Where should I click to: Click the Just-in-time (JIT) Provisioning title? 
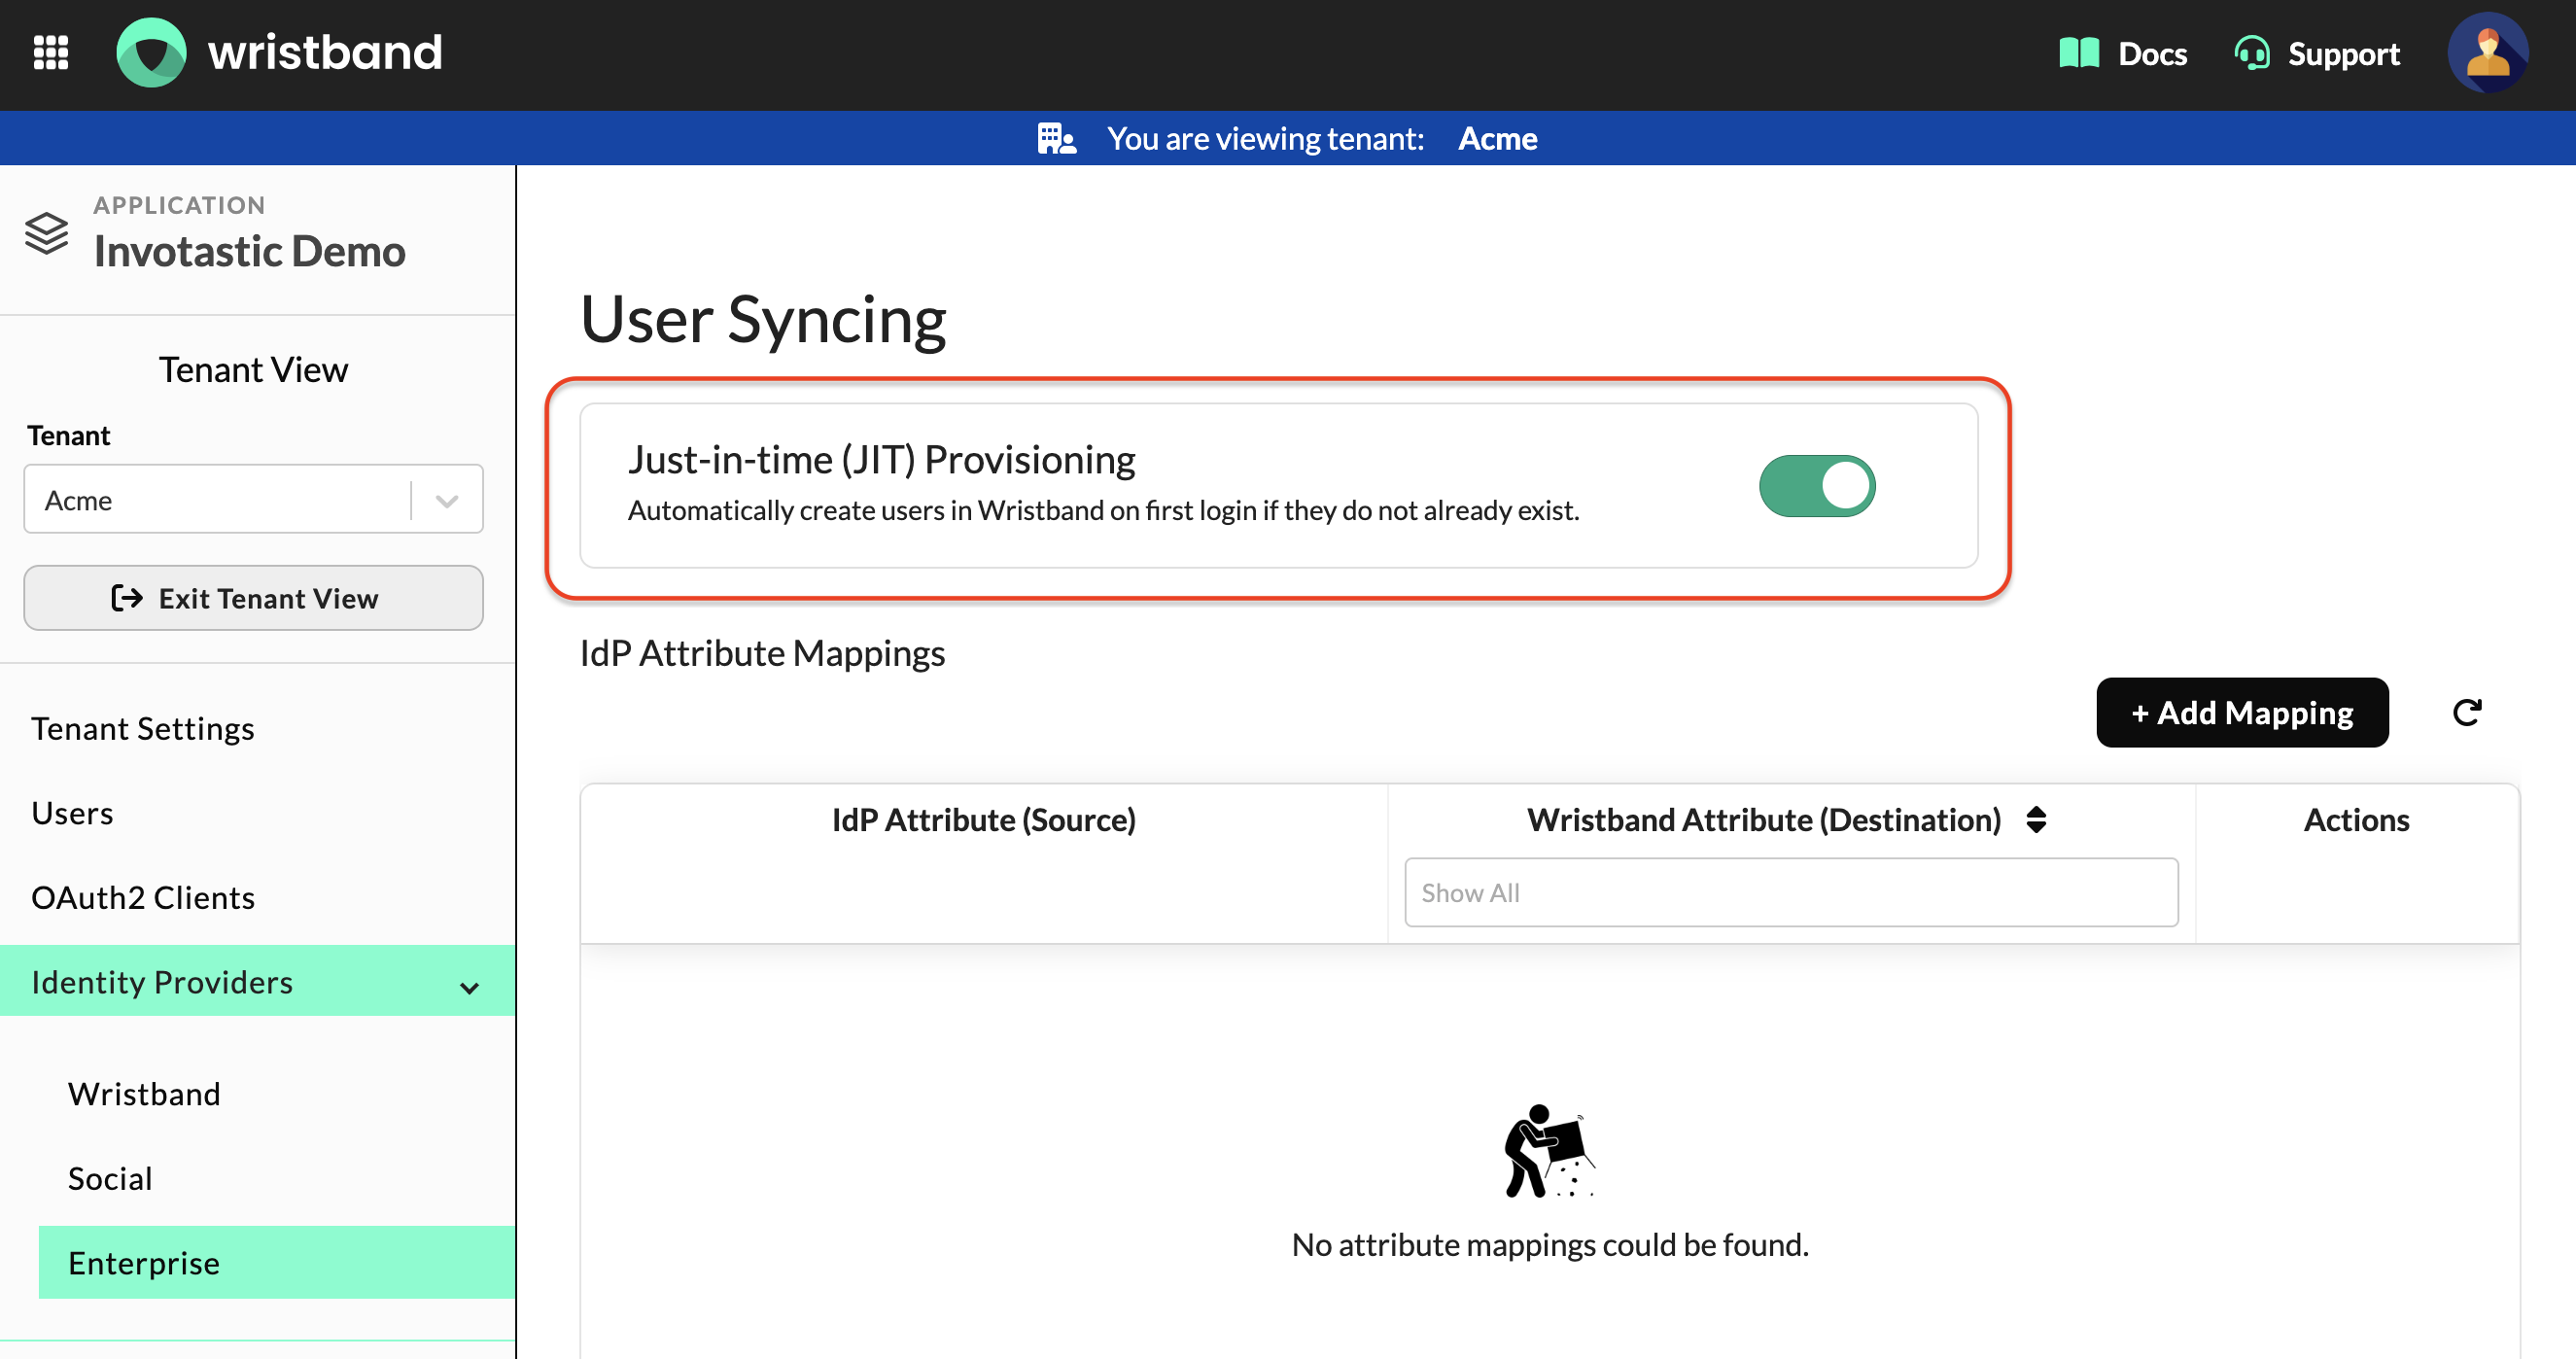881,459
